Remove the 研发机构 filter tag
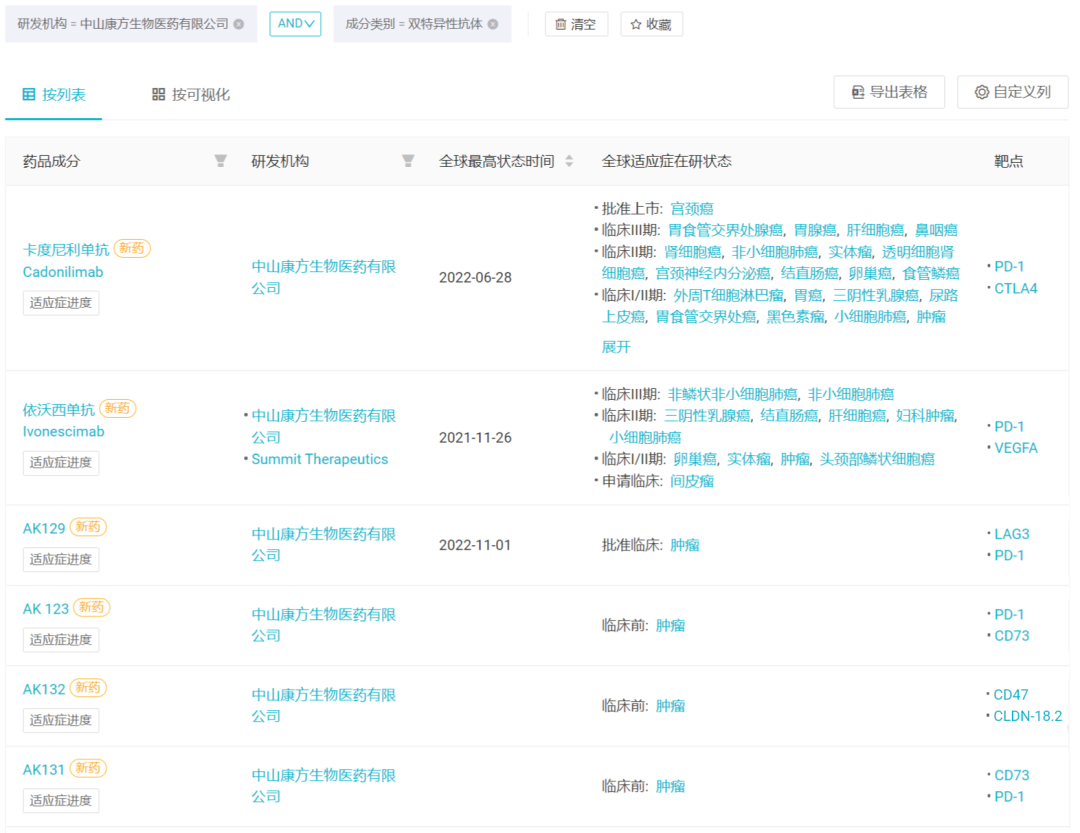This screenshot has height=833, width=1080. tap(238, 24)
